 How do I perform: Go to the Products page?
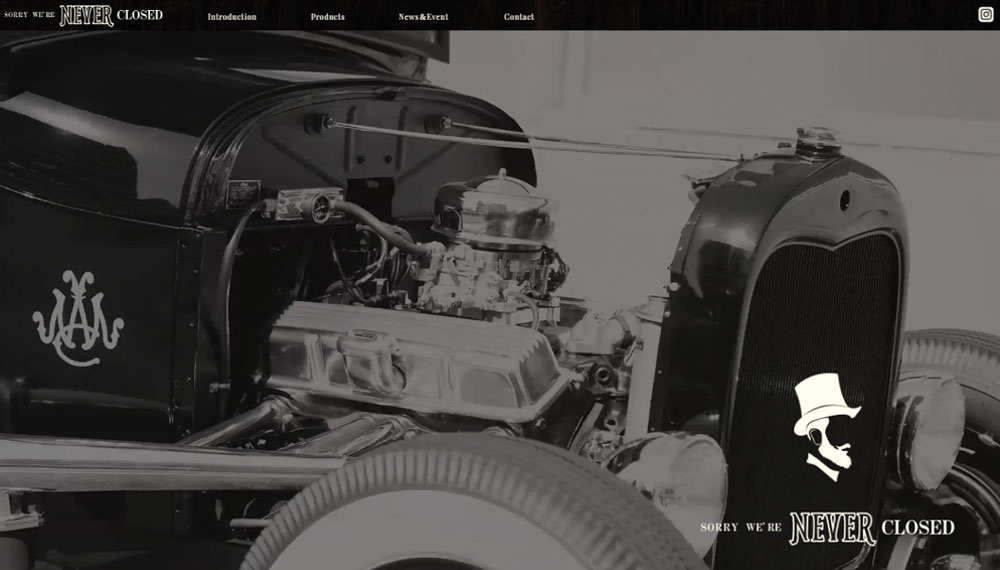click(327, 17)
